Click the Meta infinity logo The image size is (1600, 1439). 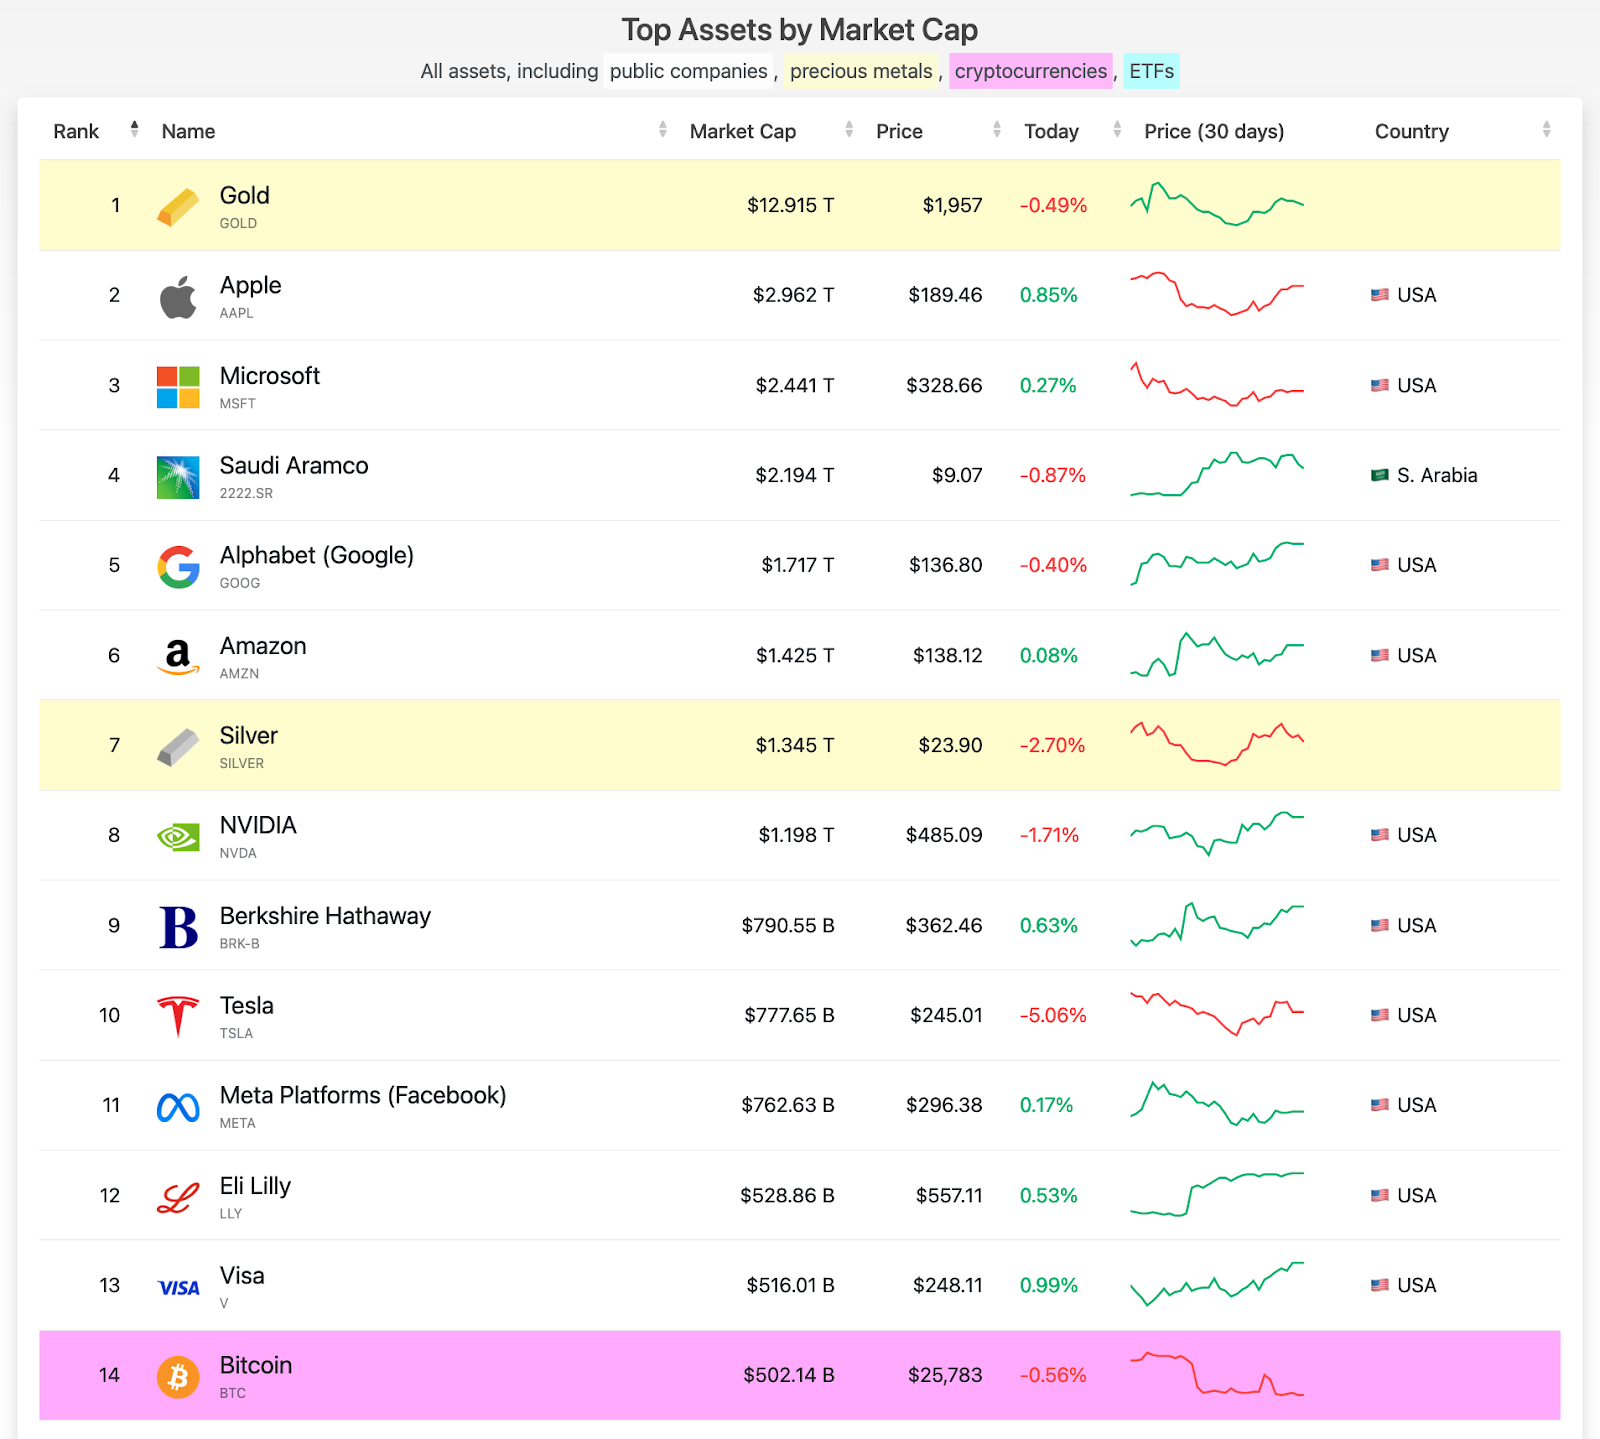point(178,1107)
